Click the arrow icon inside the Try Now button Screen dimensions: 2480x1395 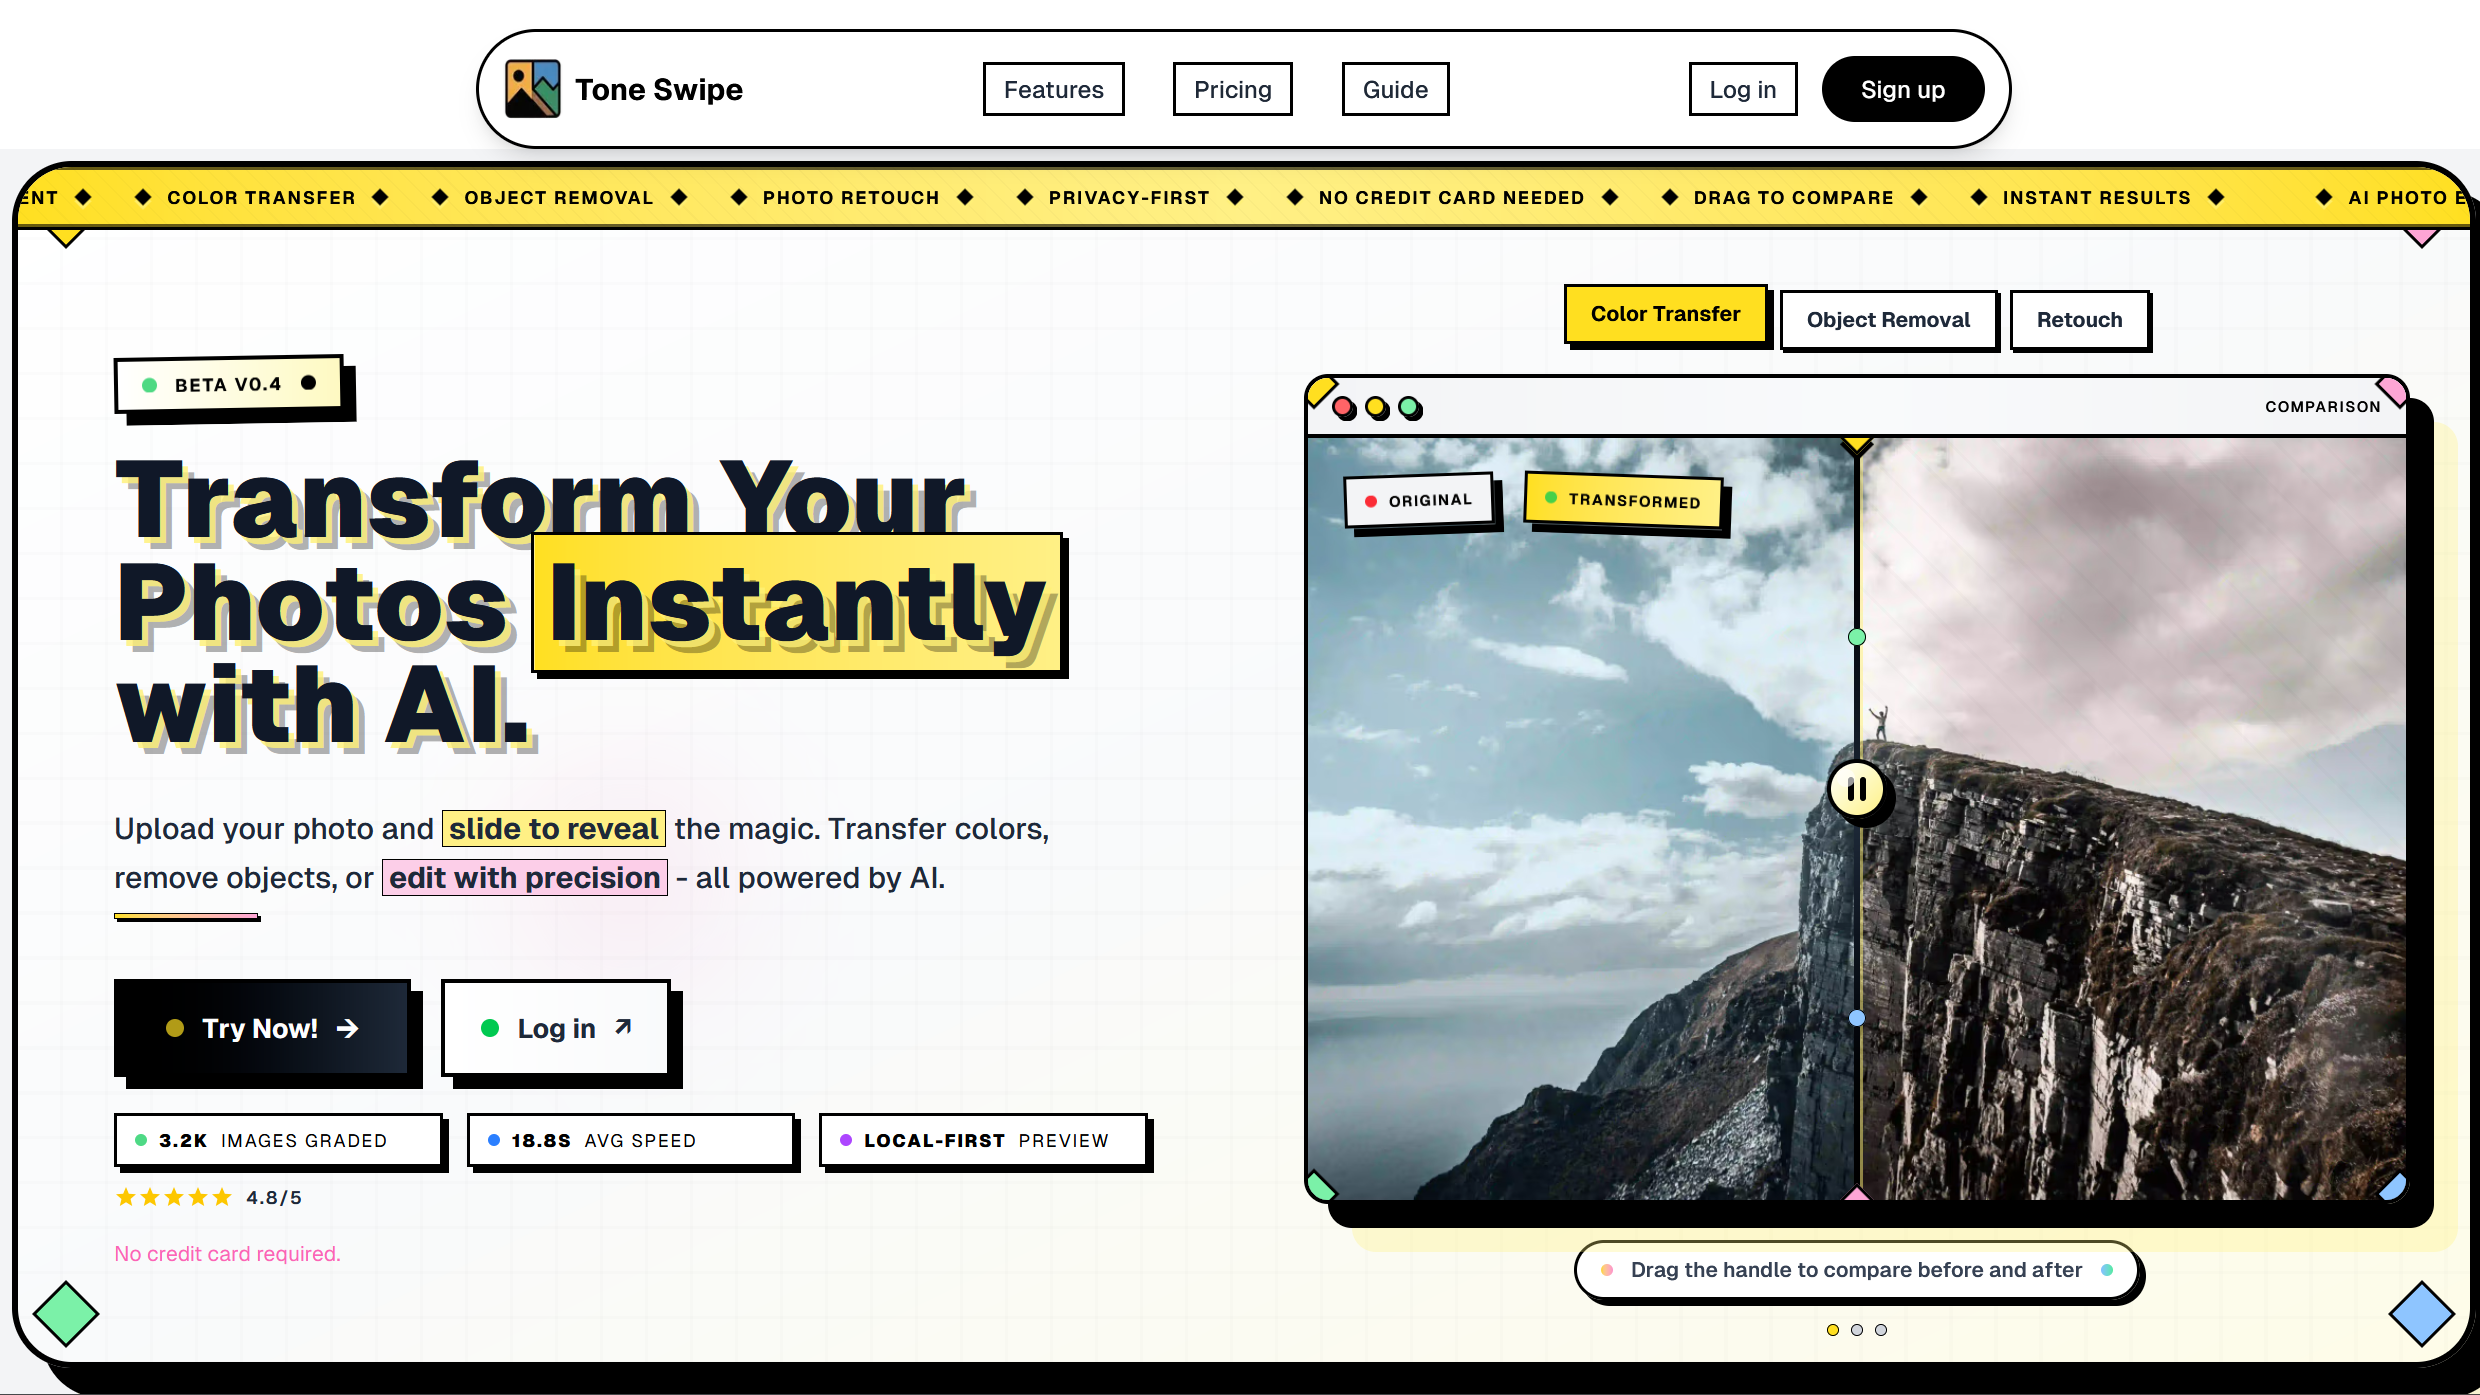349,1028
